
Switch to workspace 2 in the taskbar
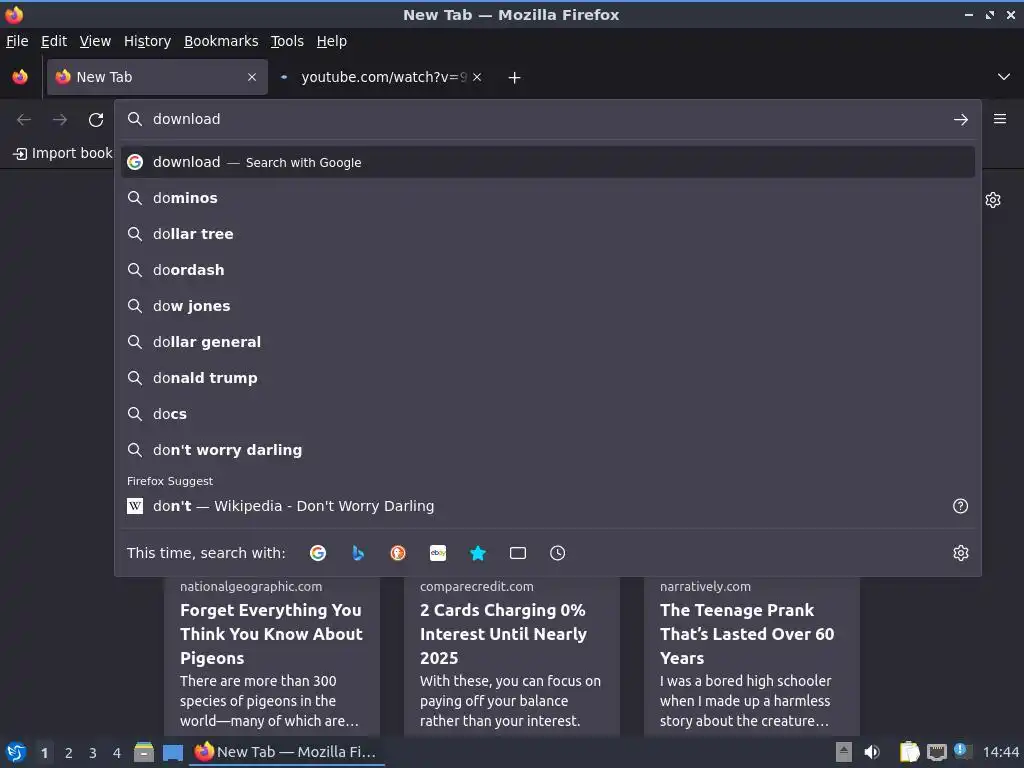pyautogui.click(x=69, y=753)
